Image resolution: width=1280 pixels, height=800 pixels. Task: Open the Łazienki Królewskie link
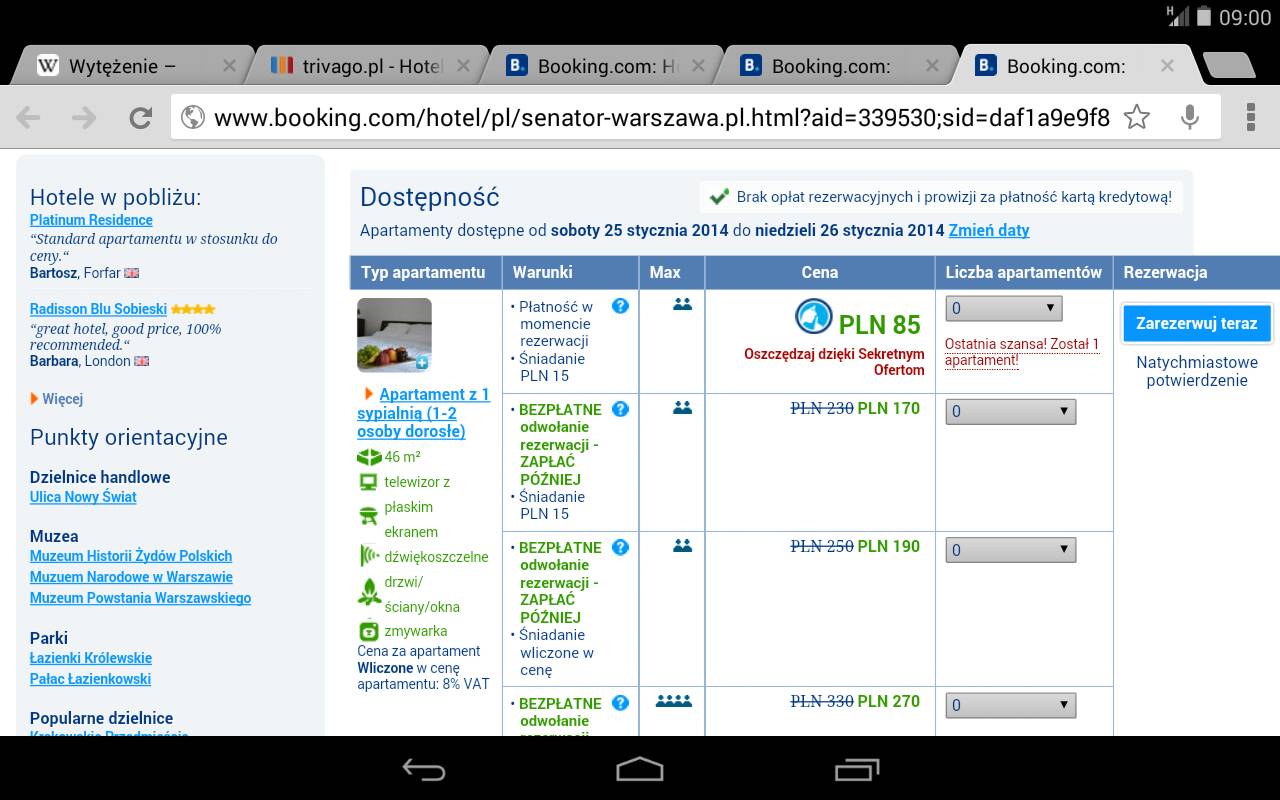91,658
